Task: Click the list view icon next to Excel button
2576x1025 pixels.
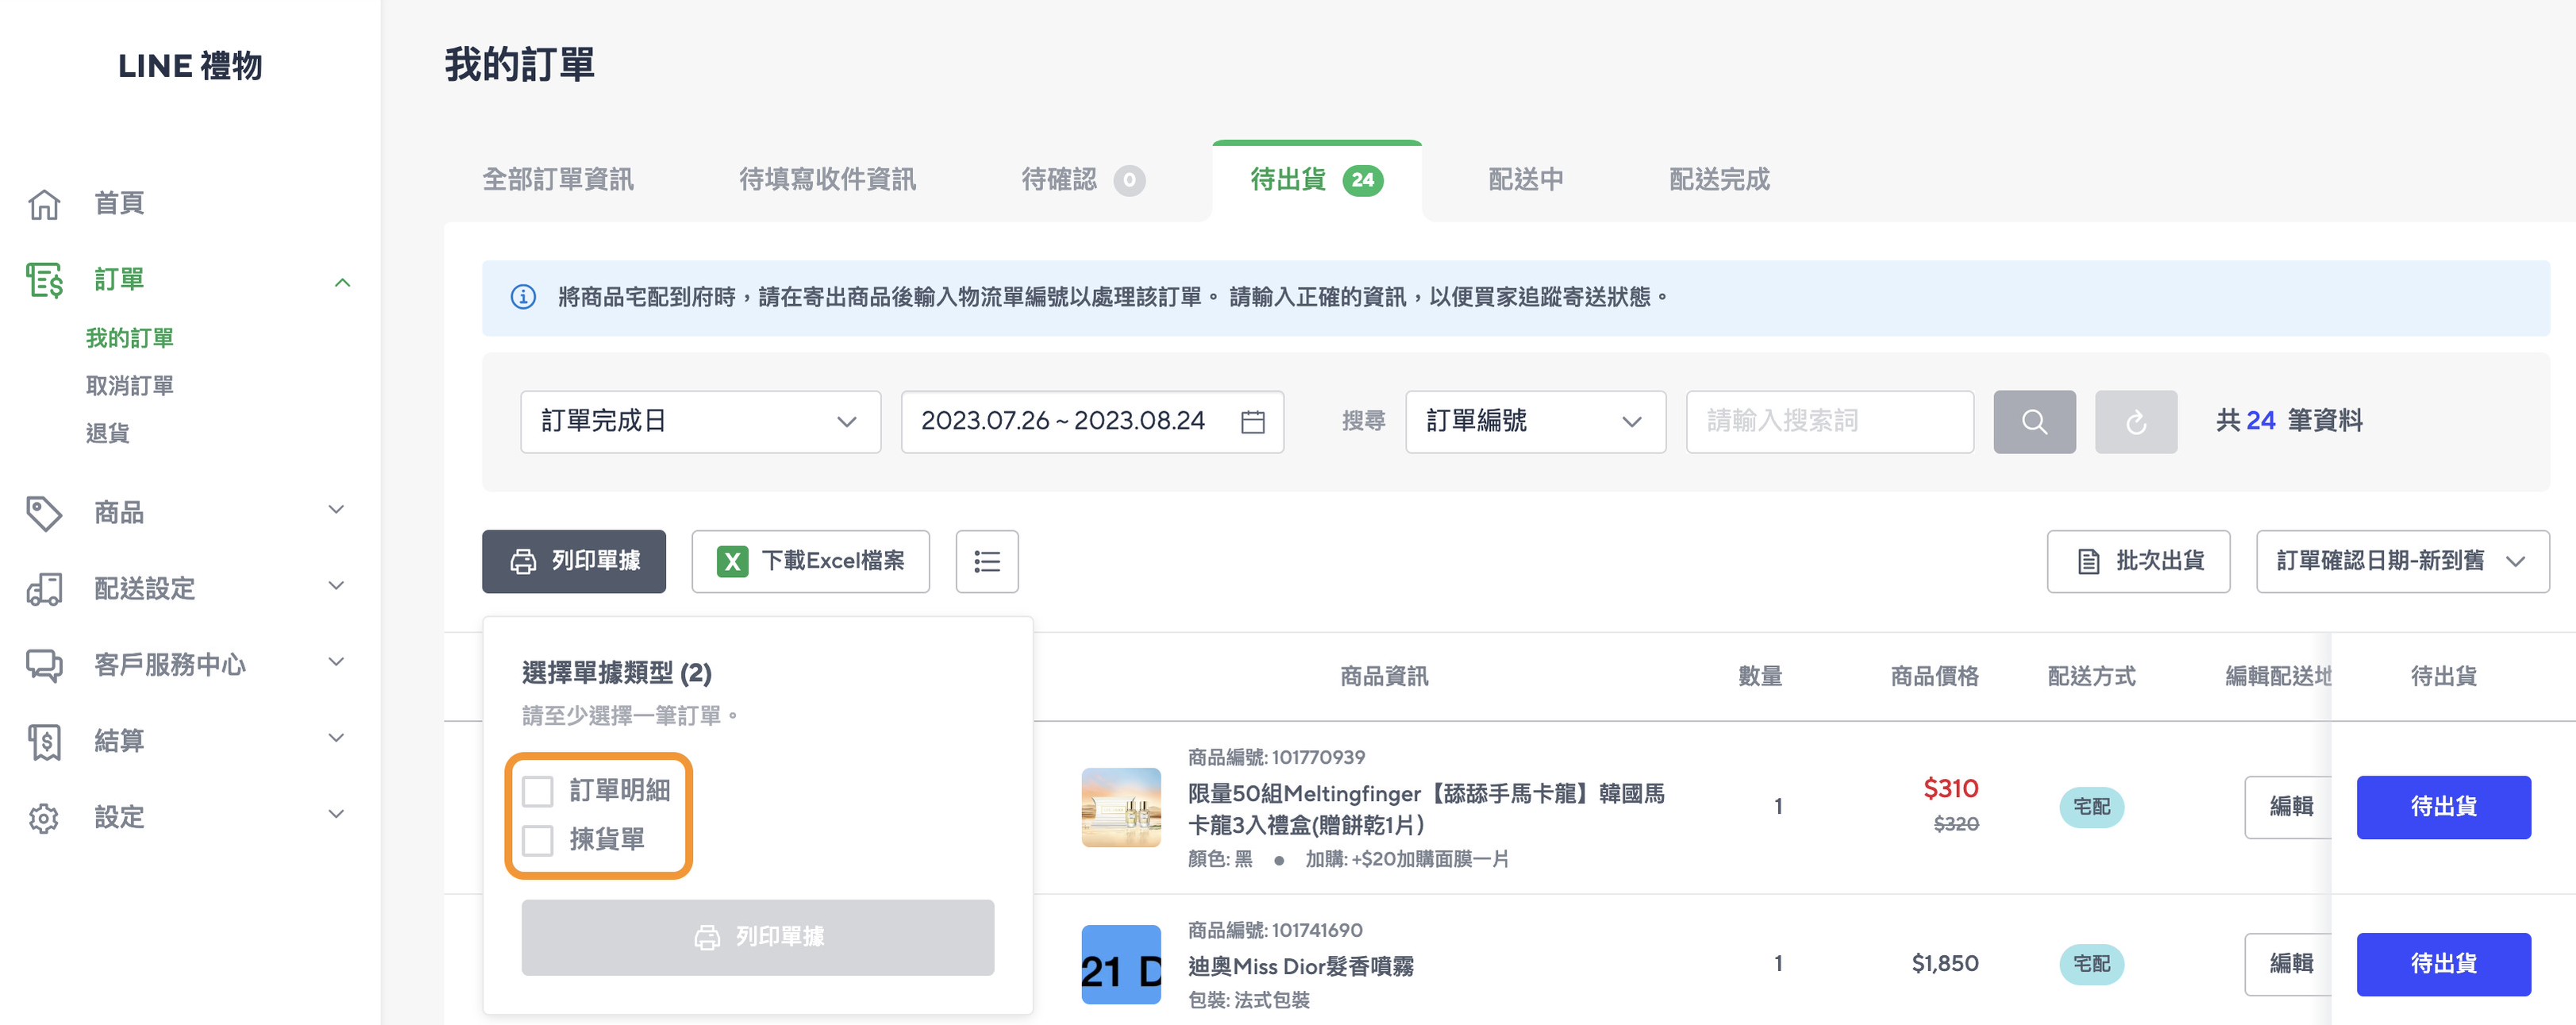Action: (986, 561)
